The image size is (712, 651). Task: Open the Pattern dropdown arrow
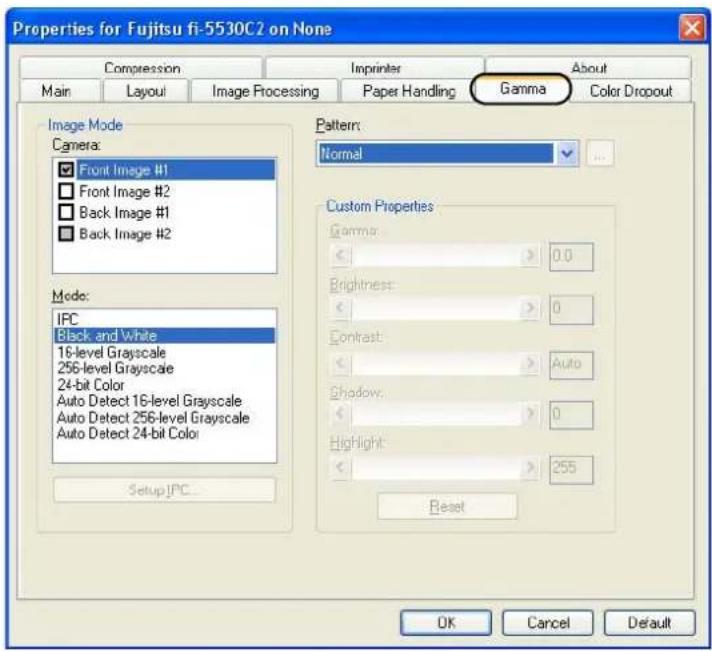567,153
